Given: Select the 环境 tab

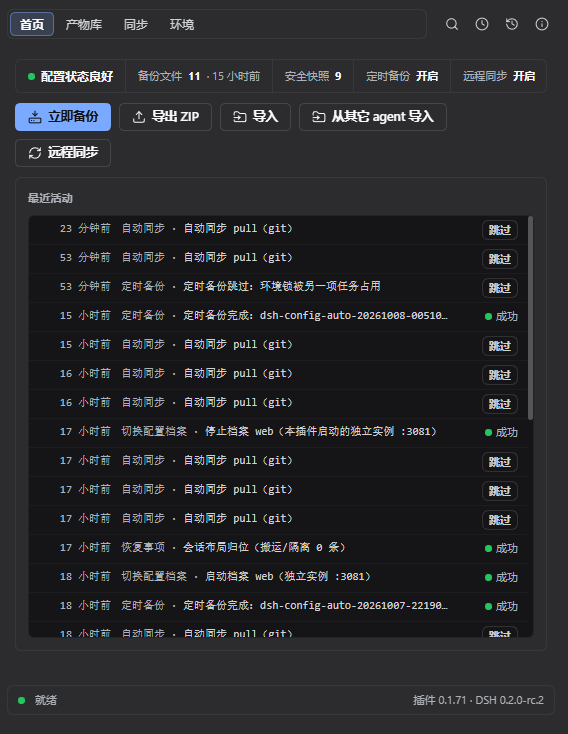Looking at the screenshot, I should [182, 24].
